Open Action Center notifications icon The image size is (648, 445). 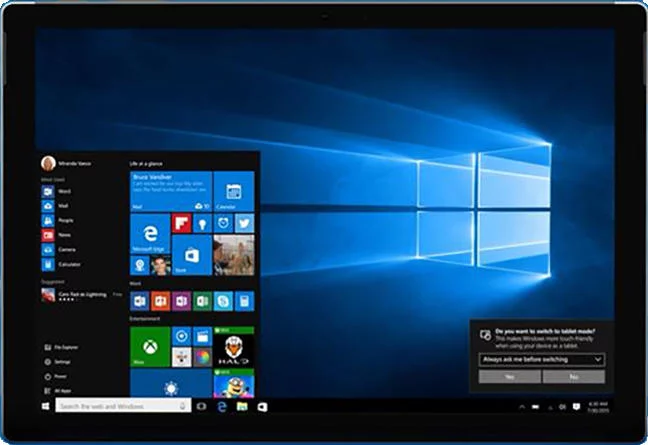coord(577,407)
